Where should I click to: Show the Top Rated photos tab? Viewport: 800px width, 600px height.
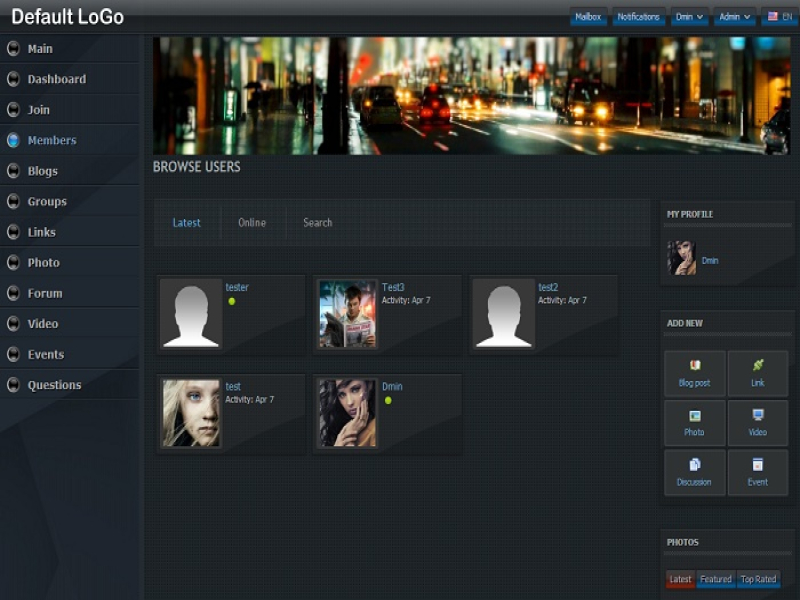coord(758,579)
